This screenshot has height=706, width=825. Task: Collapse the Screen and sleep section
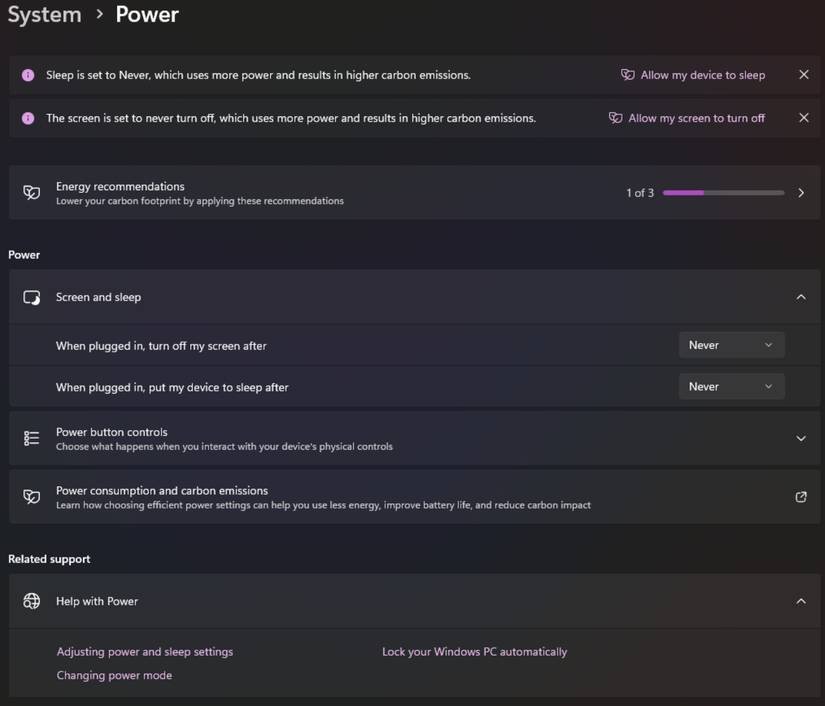[x=800, y=297]
